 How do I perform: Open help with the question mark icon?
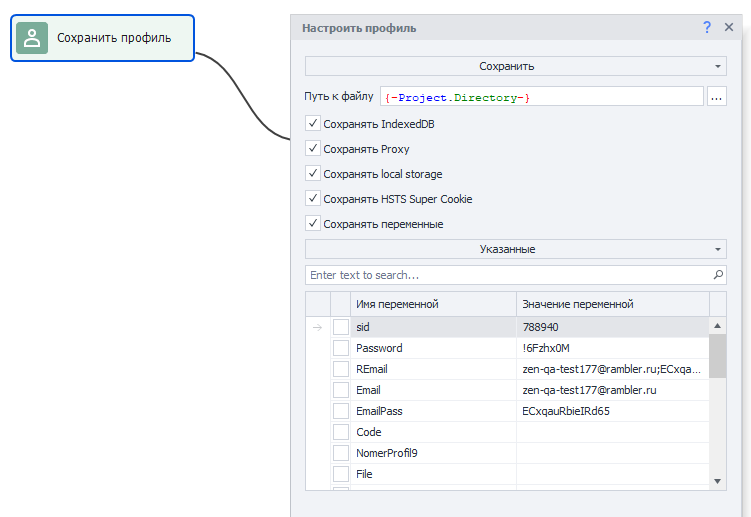707,28
